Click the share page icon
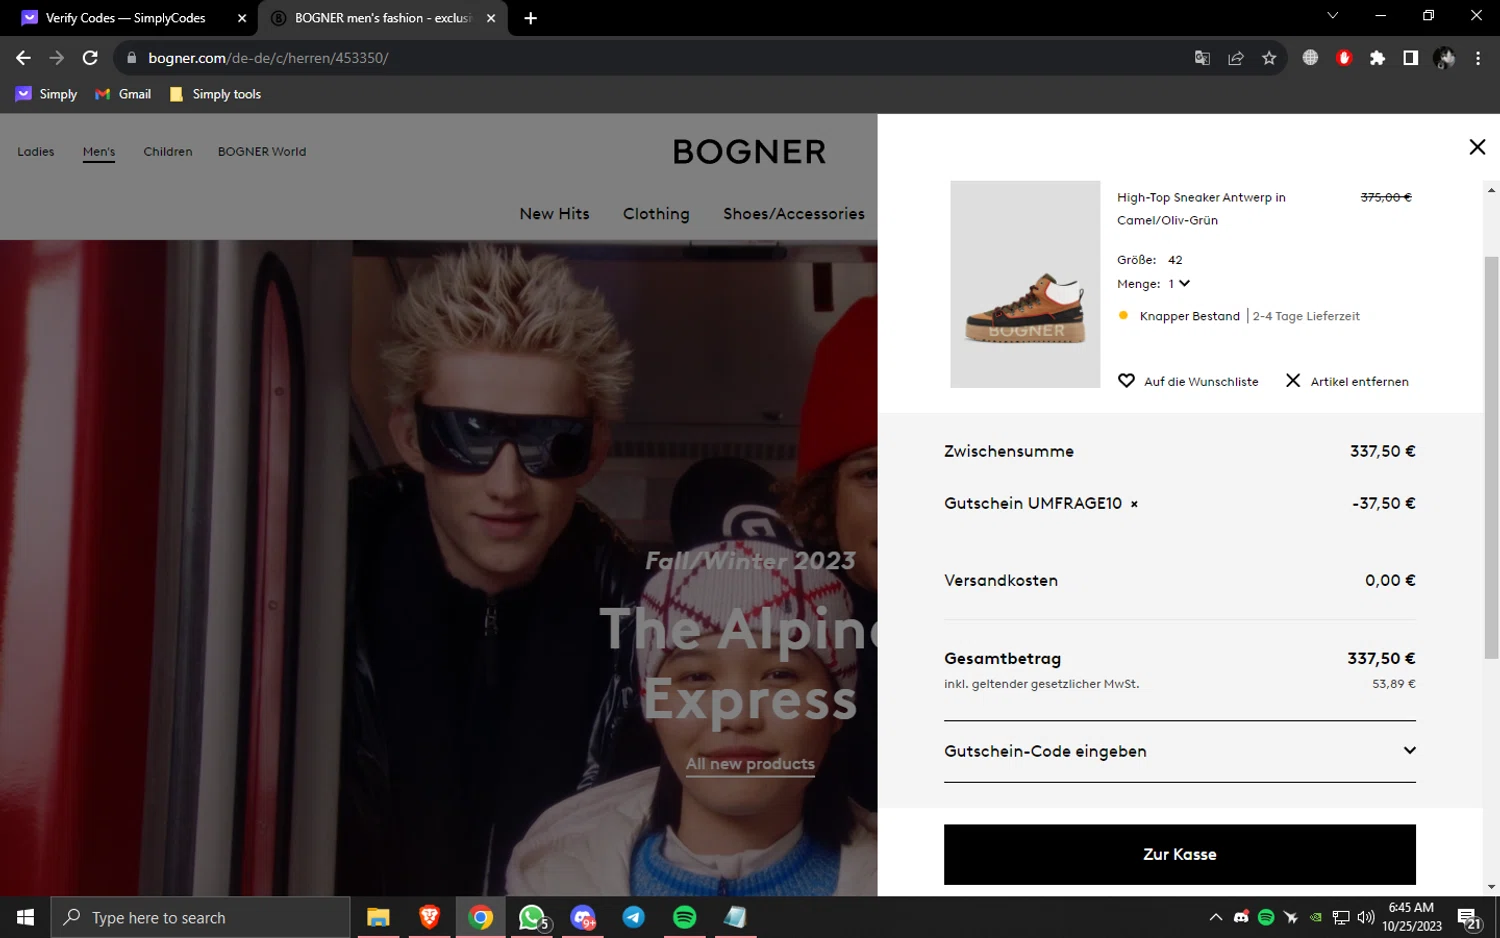 pos(1236,58)
